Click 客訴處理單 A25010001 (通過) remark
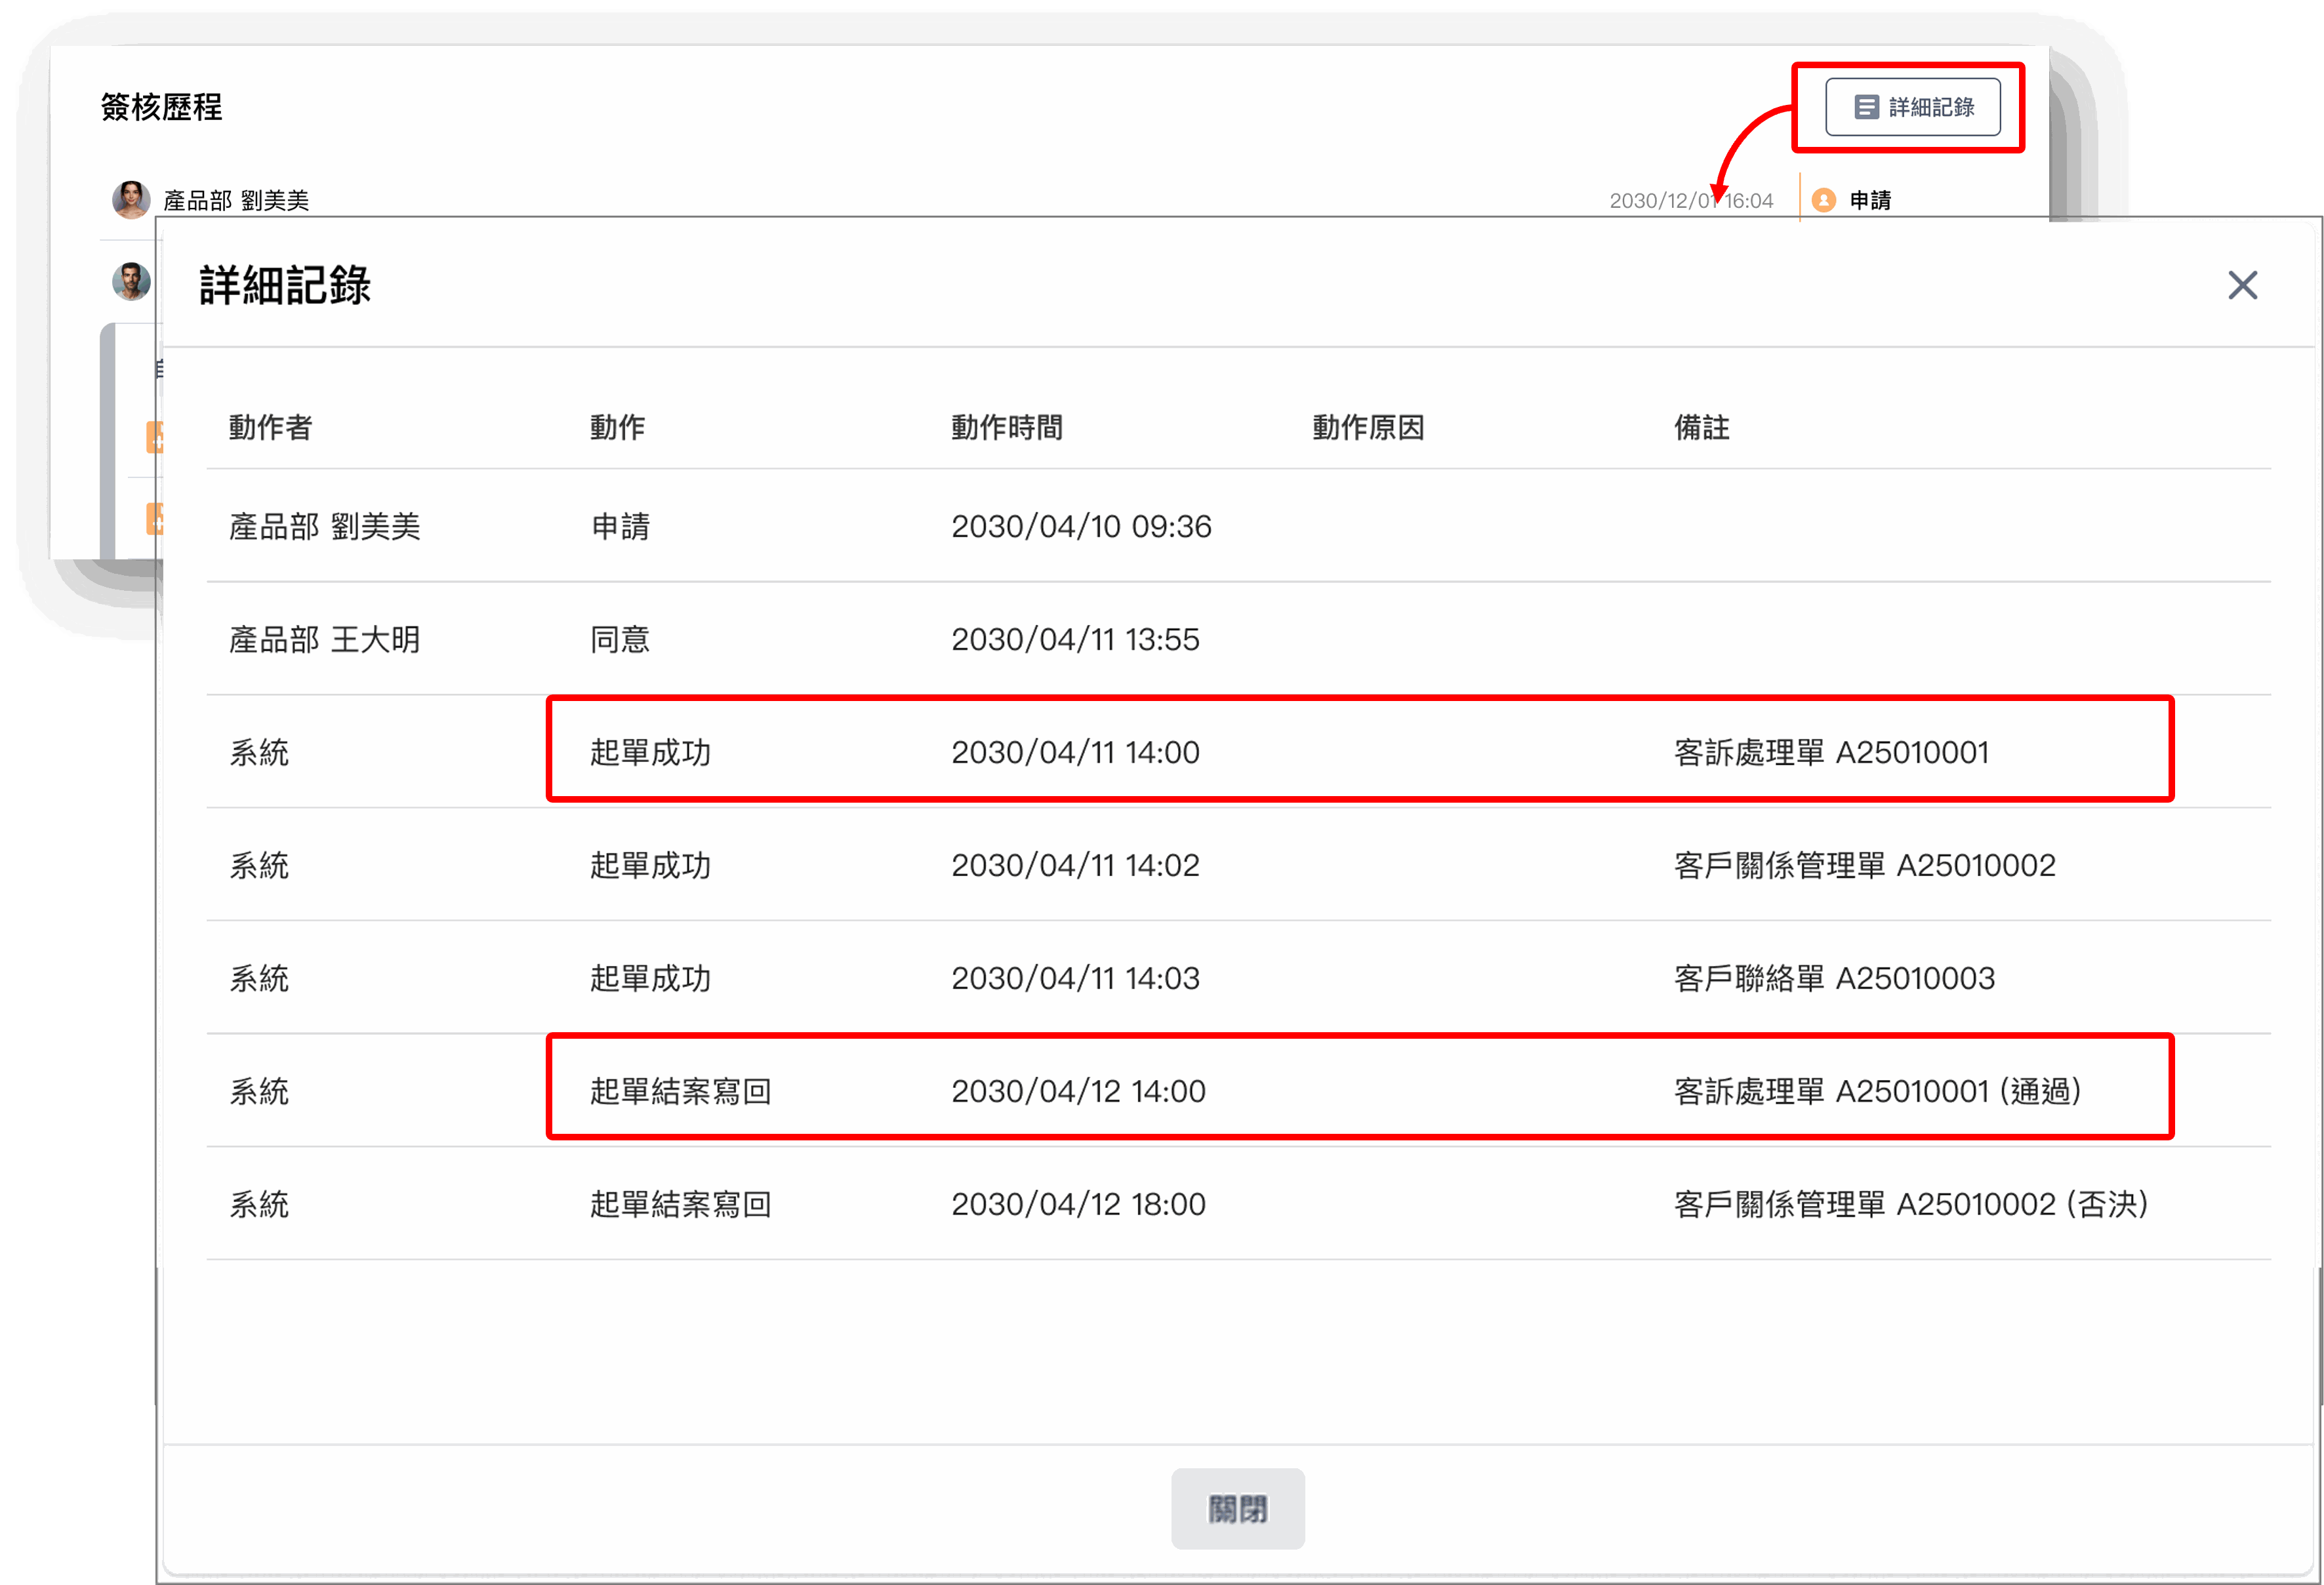Viewport: 2324px width, 1585px height. [x=1877, y=1091]
